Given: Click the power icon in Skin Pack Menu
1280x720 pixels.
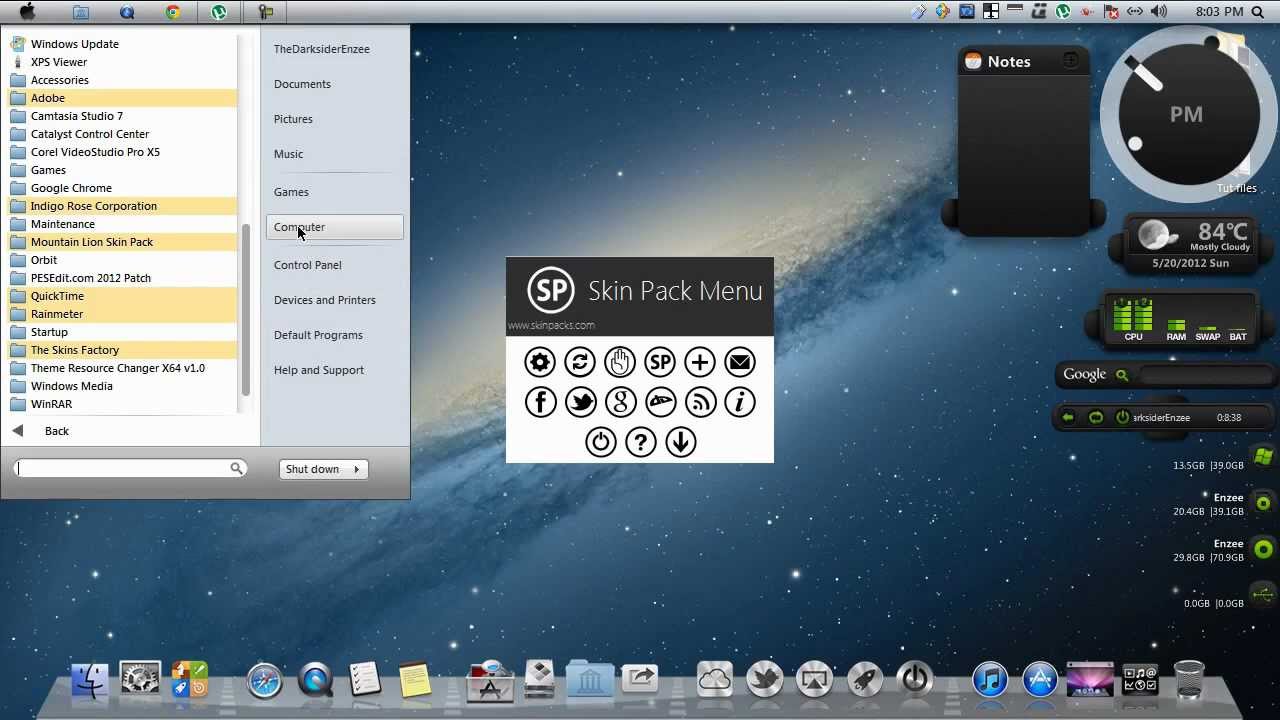Looking at the screenshot, I should 600,442.
